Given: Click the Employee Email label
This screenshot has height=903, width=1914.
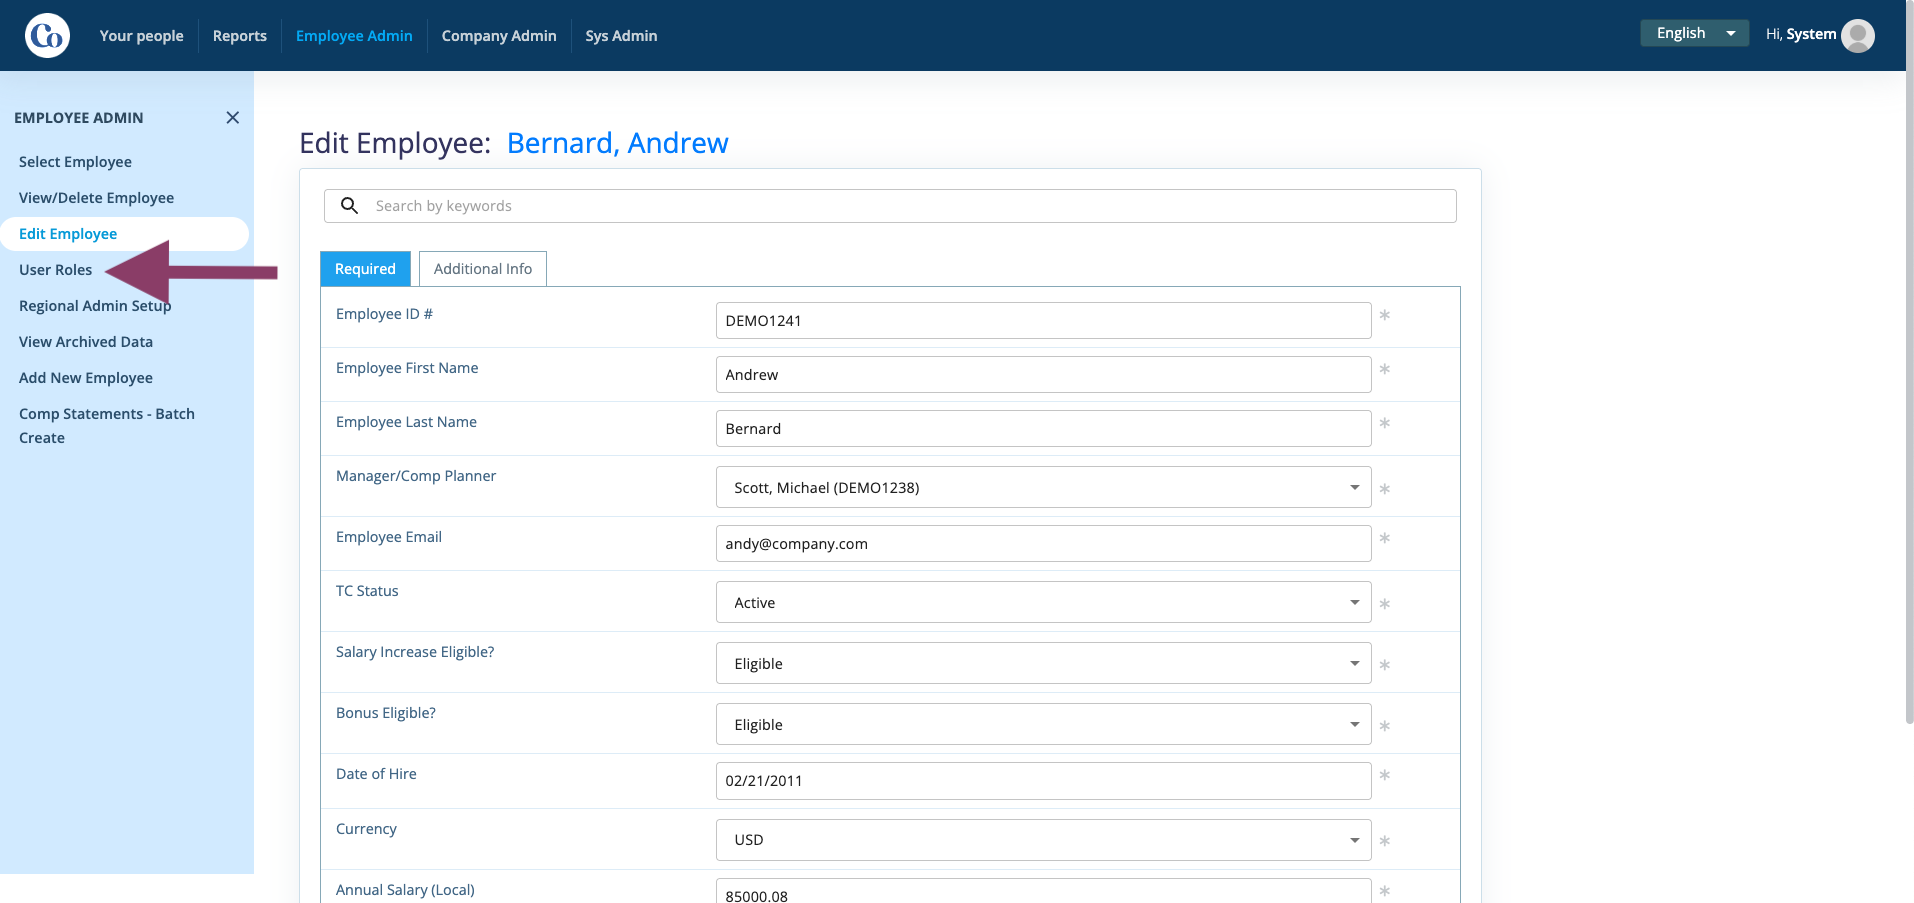Looking at the screenshot, I should (x=389, y=537).
